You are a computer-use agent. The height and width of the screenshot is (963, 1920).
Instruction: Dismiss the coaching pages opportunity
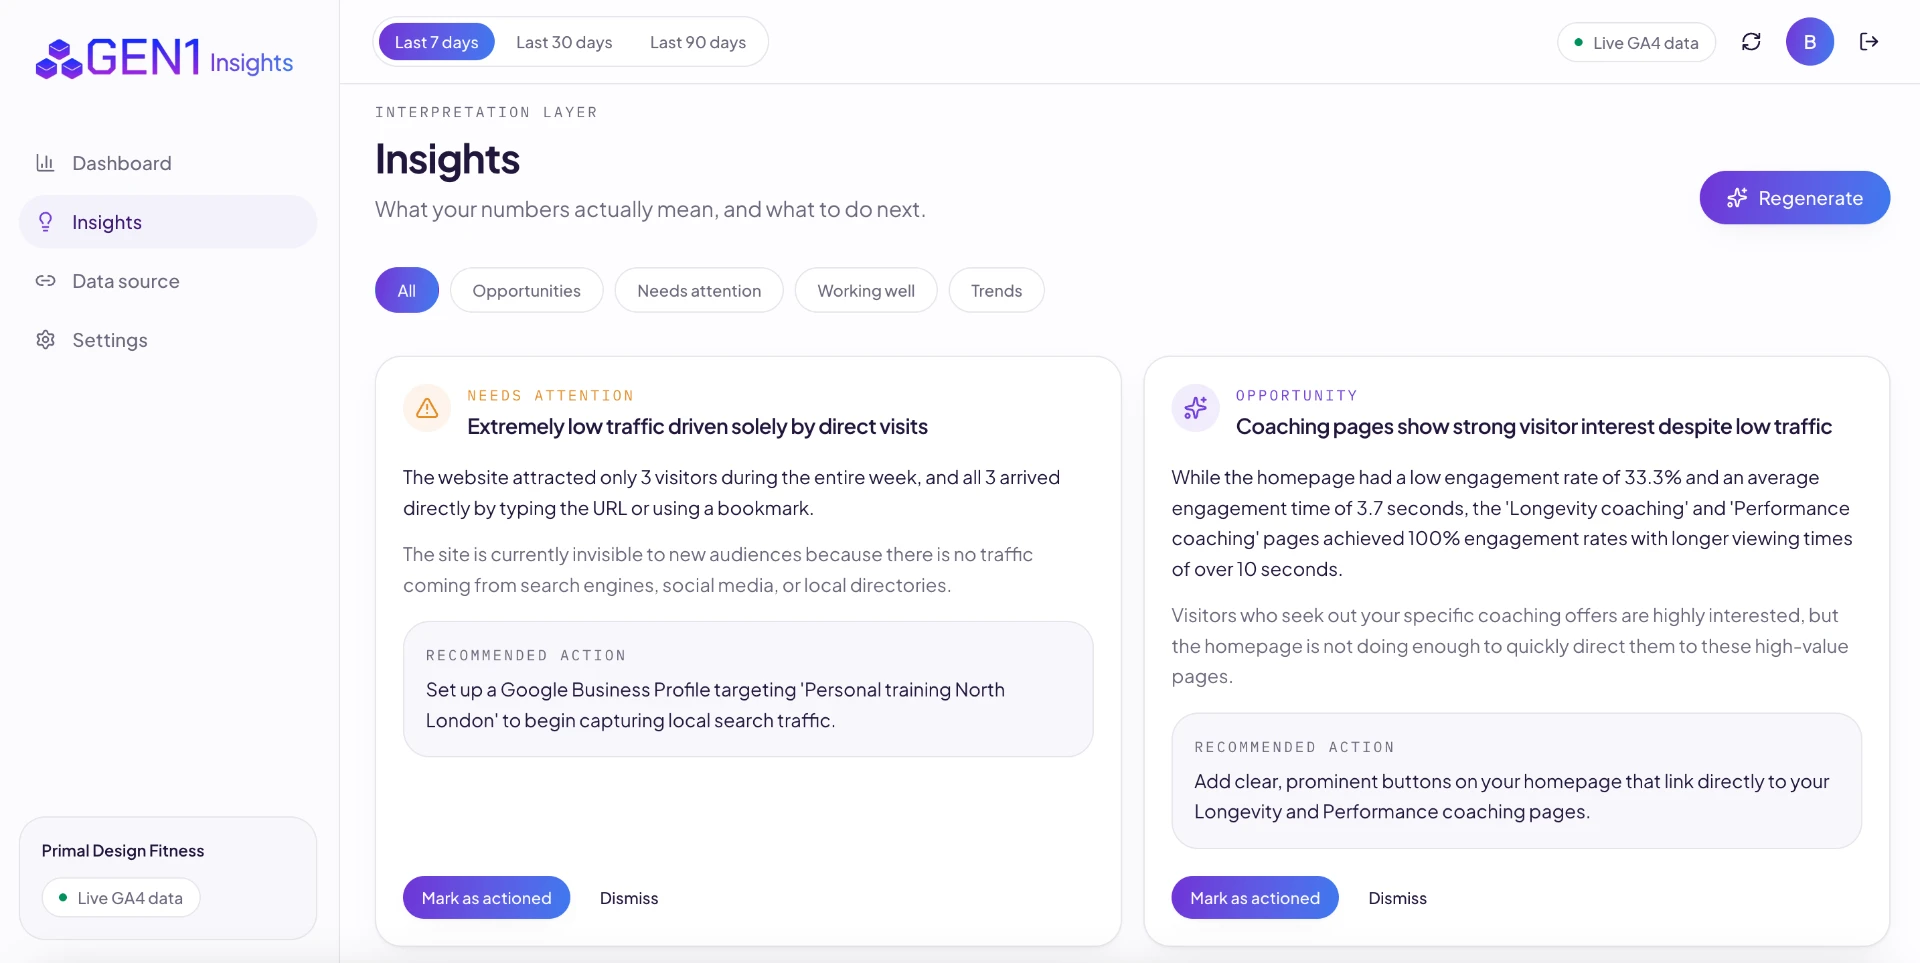(1398, 898)
